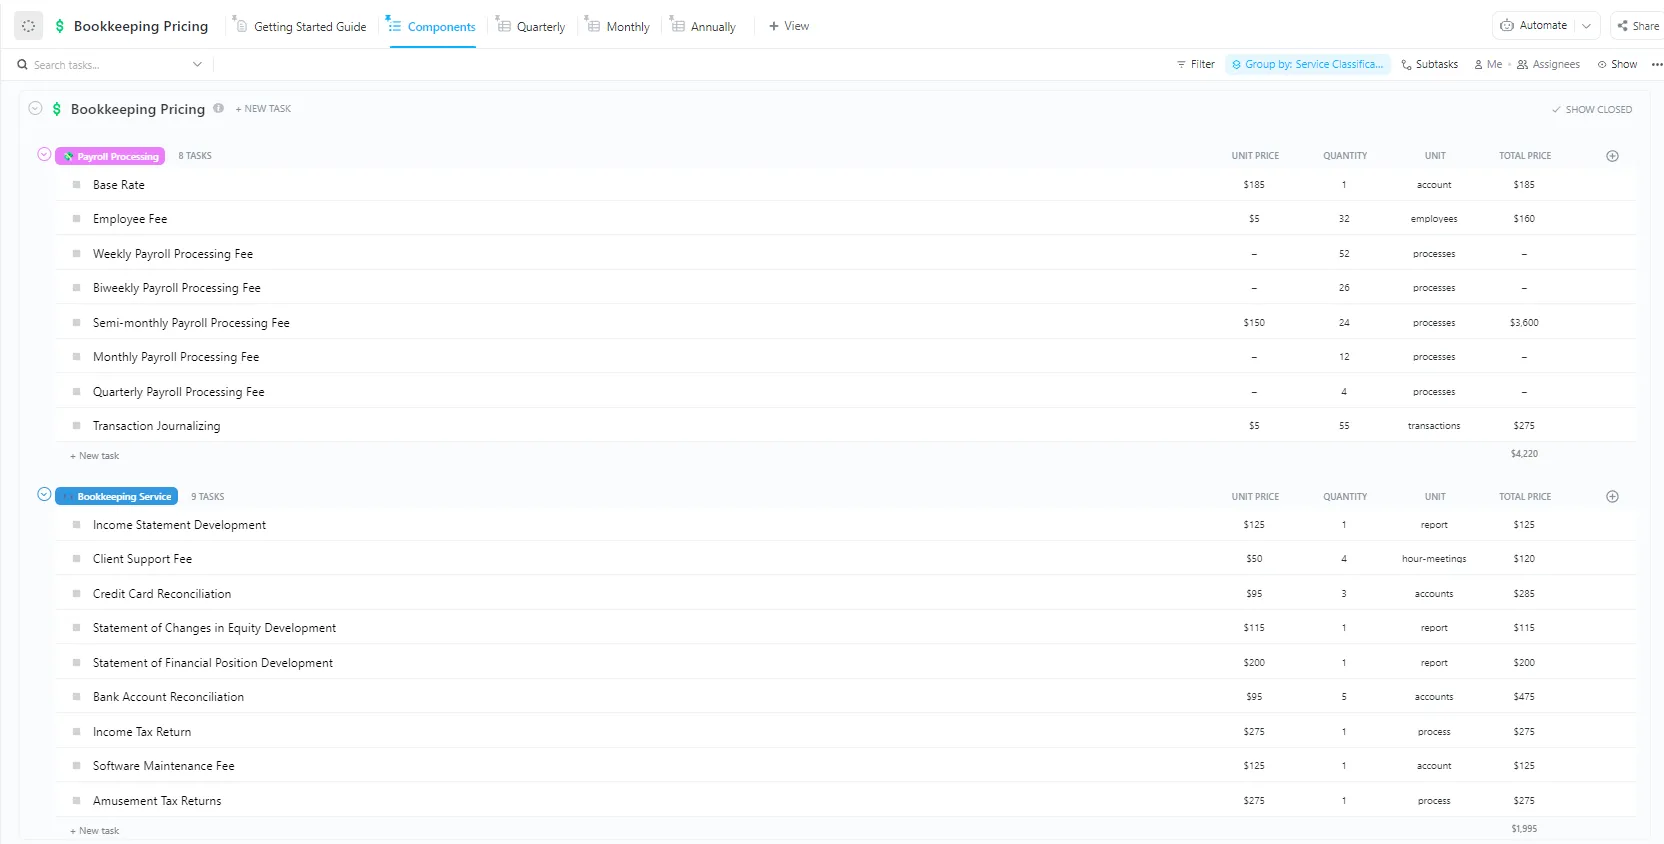This screenshot has height=844, width=1664.
Task: Sort by Total Price column in Bookkeeping Service
Action: pyautogui.click(x=1525, y=497)
